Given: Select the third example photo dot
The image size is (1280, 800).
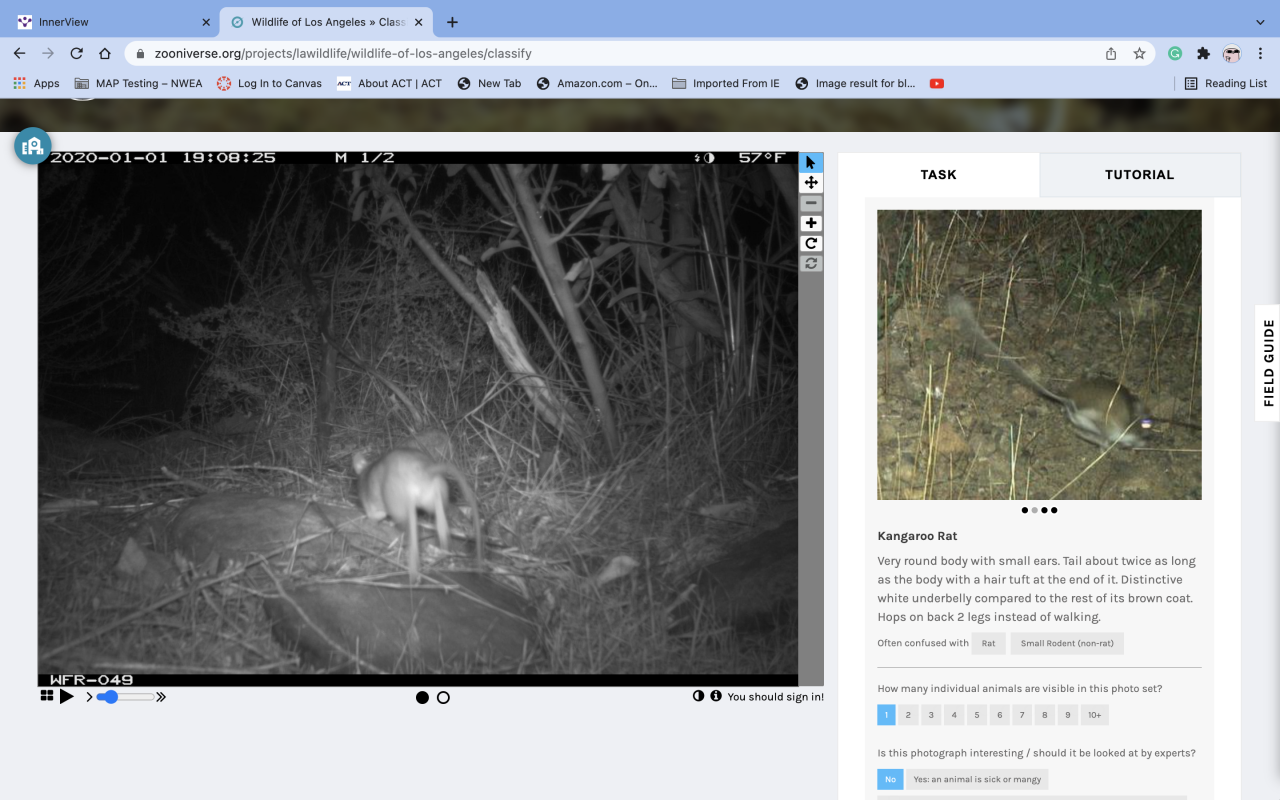Looking at the screenshot, I should 1044,510.
